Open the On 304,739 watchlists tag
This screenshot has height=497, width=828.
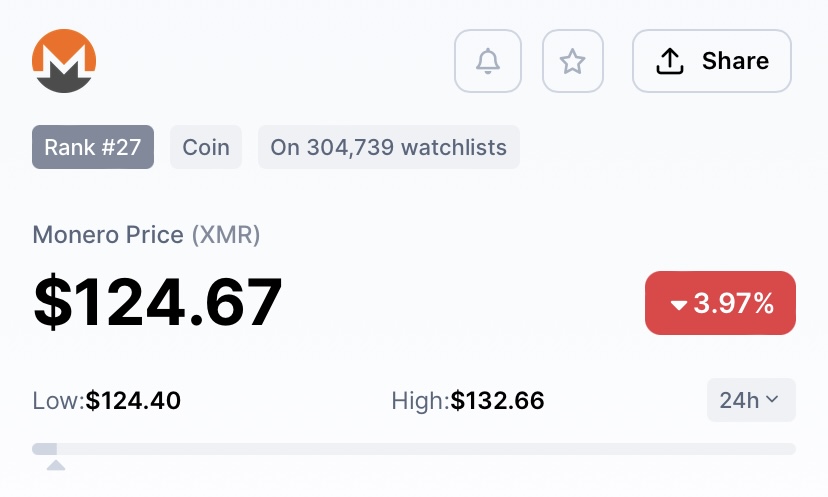pos(388,148)
